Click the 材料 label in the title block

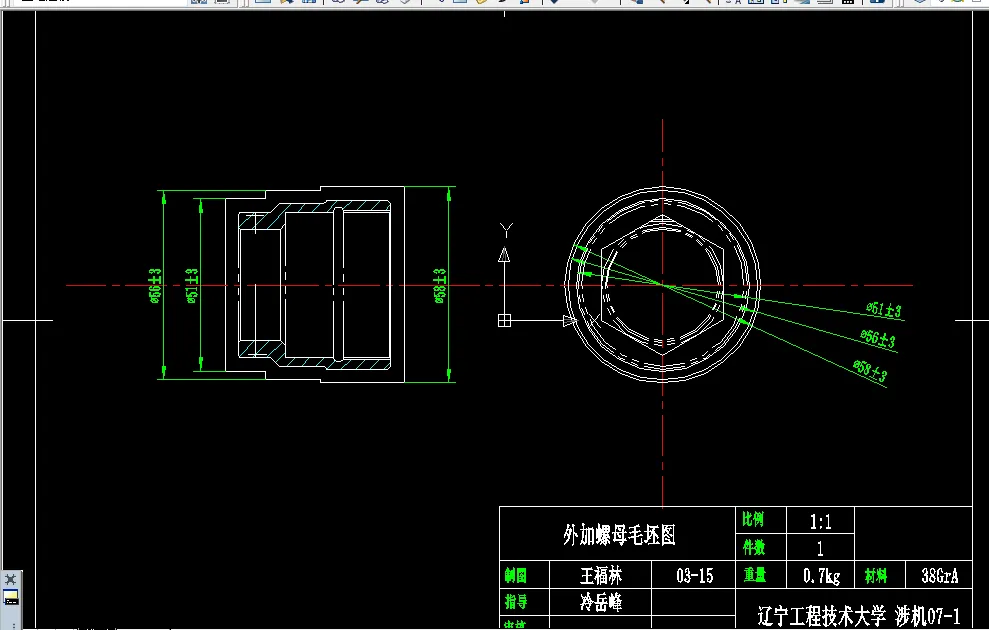click(875, 575)
